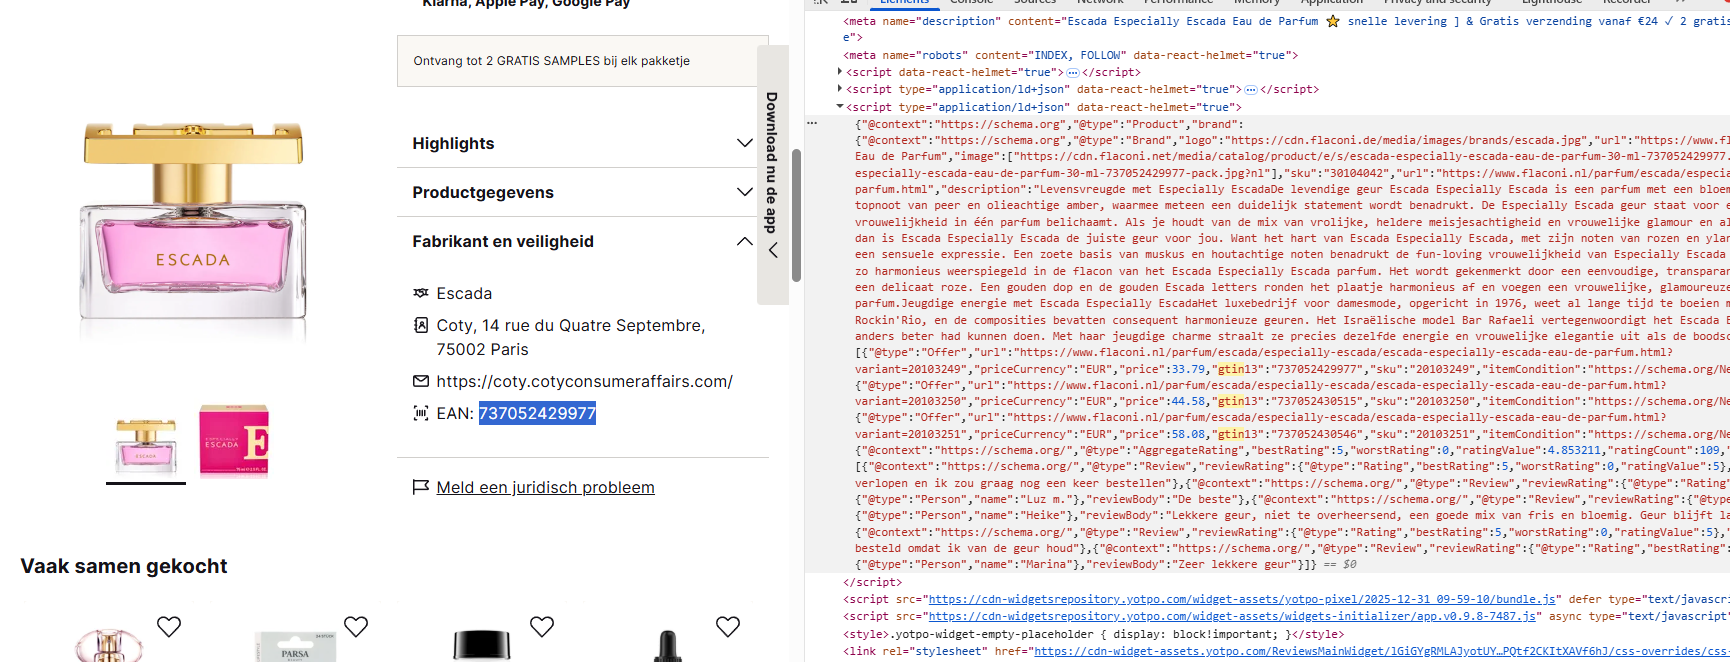The width and height of the screenshot is (1730, 662).
Task: Click the chevron on the app download tab
Action: (x=772, y=251)
